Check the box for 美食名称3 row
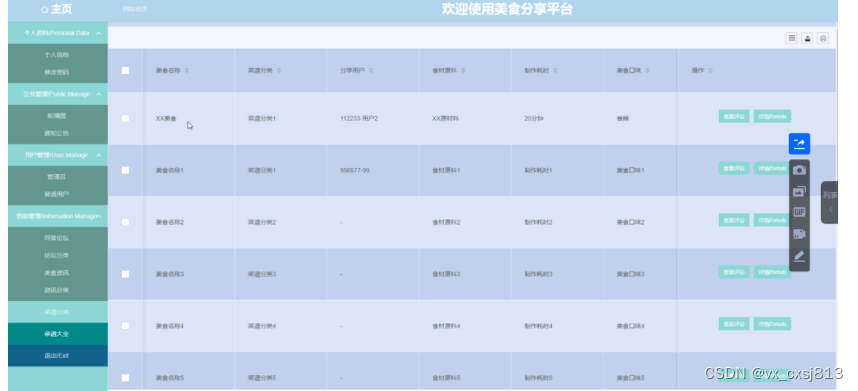The height and width of the screenshot is (391, 858). (125, 274)
